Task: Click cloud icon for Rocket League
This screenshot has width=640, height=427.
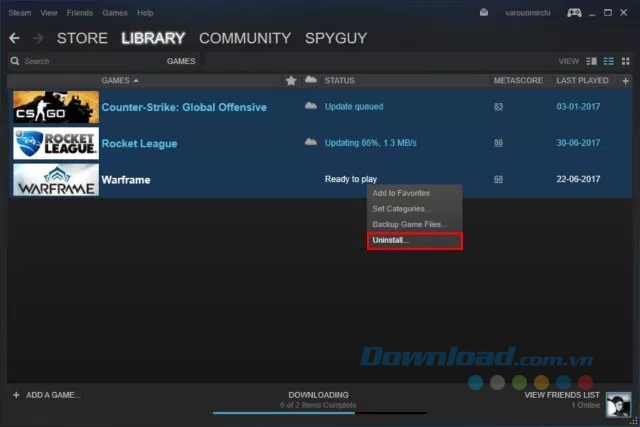Action: point(310,143)
